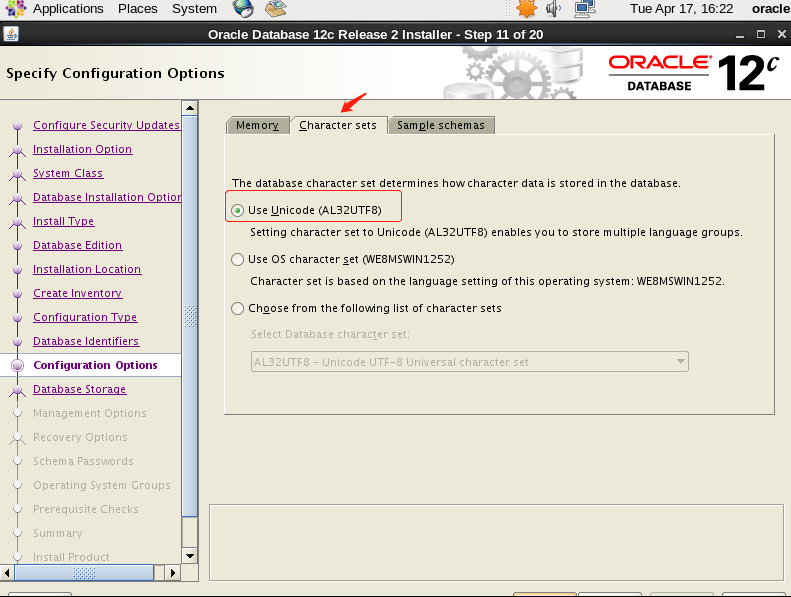Click the clock showing Tue Apr 17, 16:22

click(682, 9)
